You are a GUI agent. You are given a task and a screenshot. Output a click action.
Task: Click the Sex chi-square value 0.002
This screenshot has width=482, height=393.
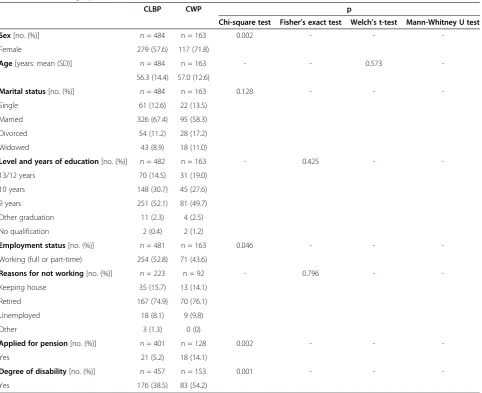pos(245,35)
